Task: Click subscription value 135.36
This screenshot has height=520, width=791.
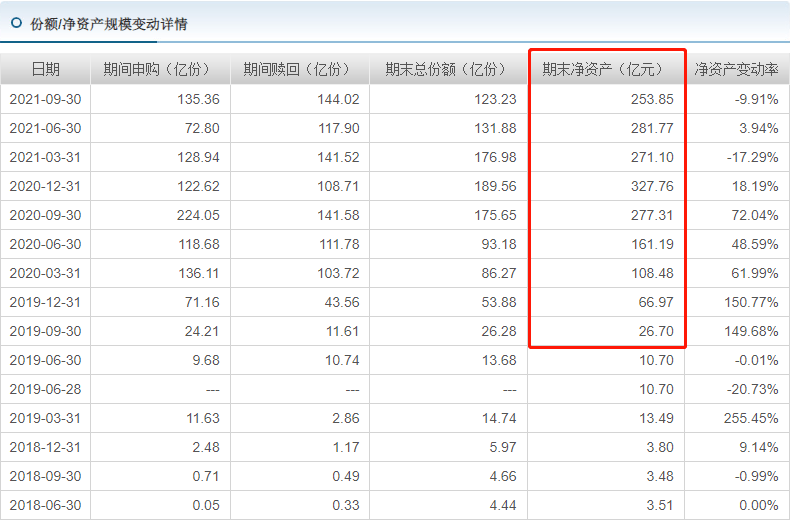Action: point(198,99)
